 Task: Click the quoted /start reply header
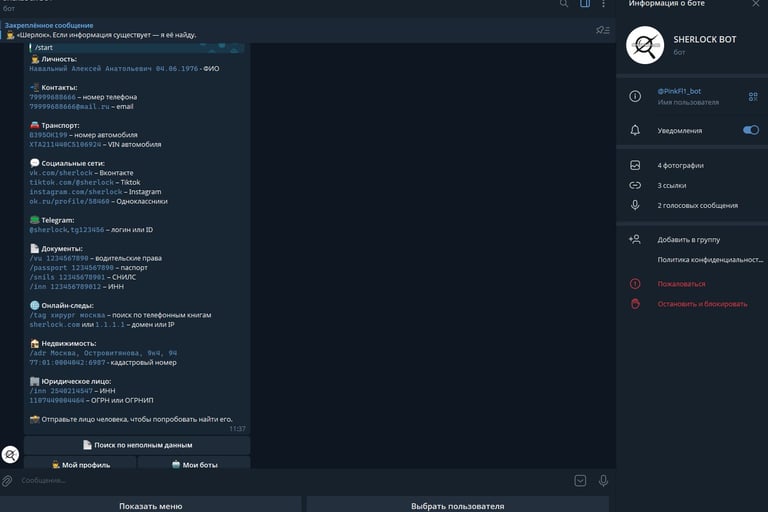(137, 48)
